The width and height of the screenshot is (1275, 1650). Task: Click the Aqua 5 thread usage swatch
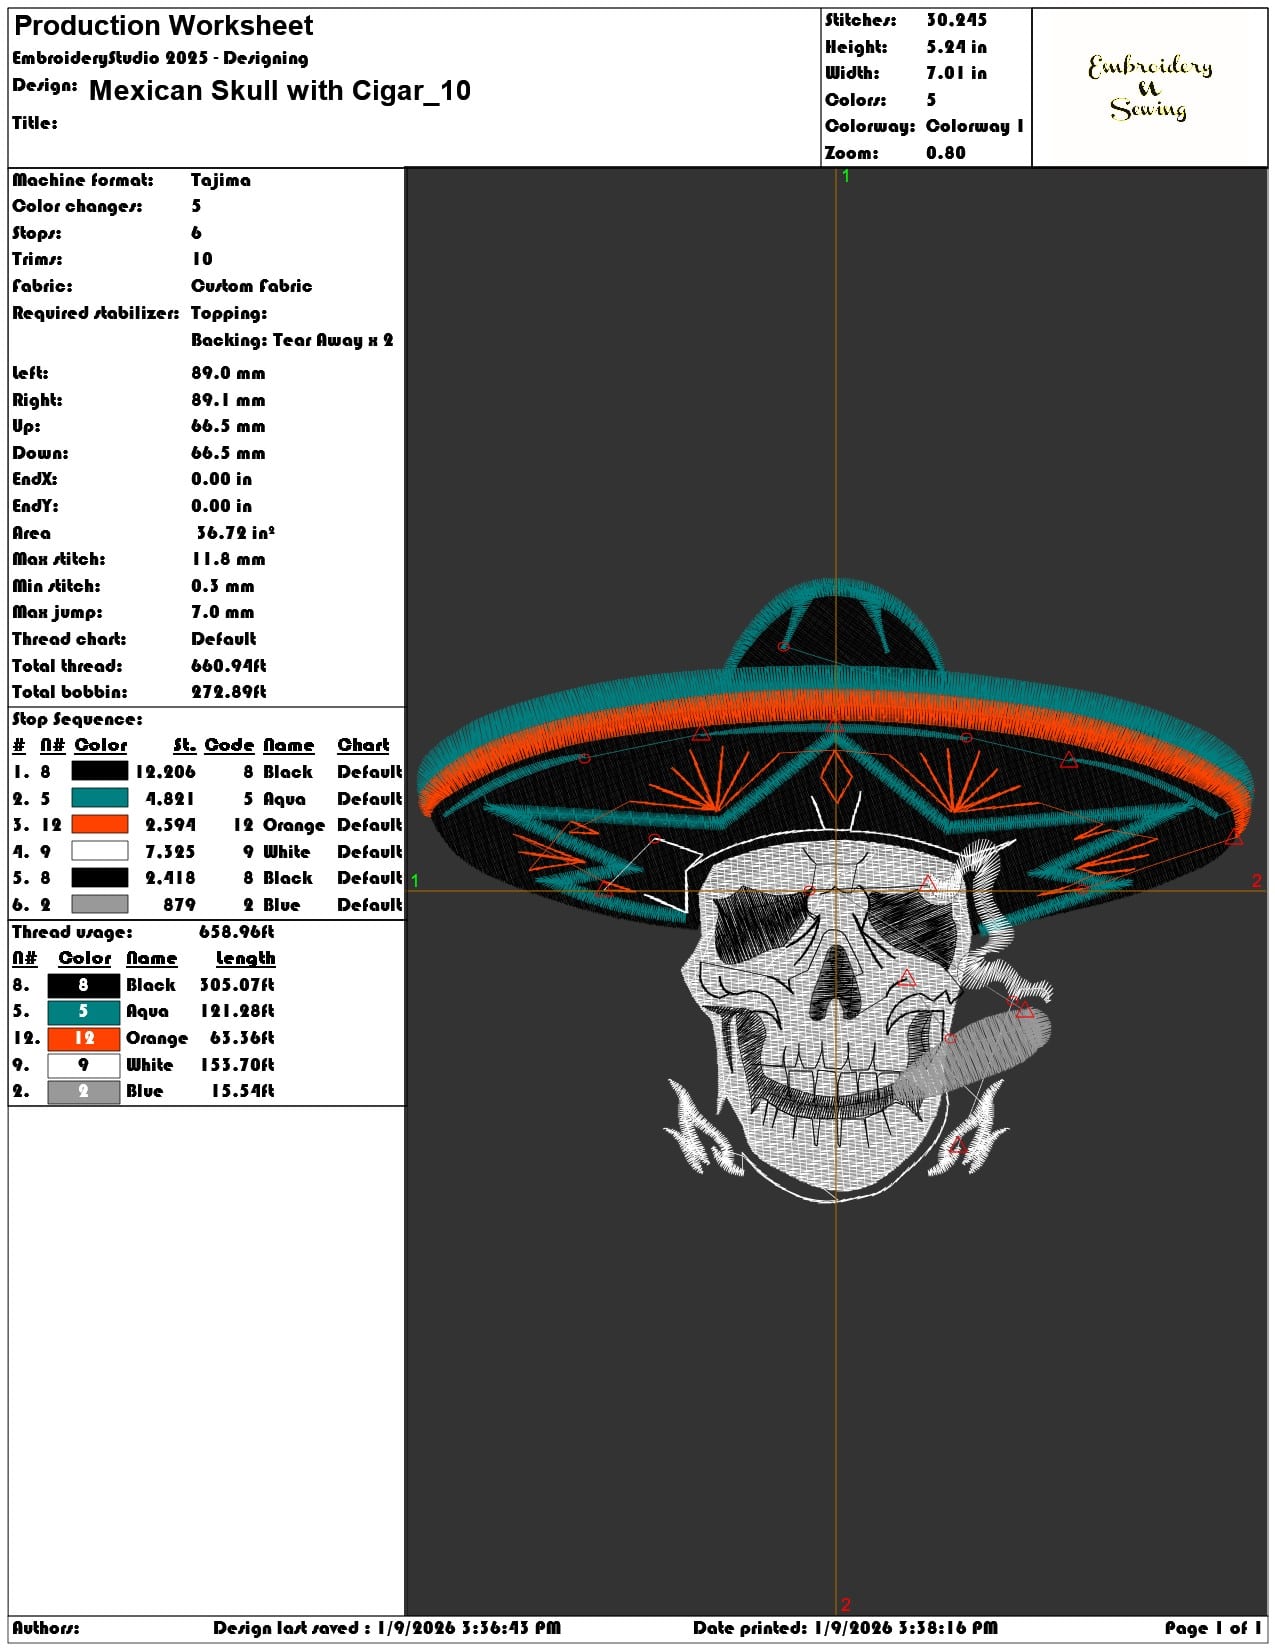point(84,1011)
